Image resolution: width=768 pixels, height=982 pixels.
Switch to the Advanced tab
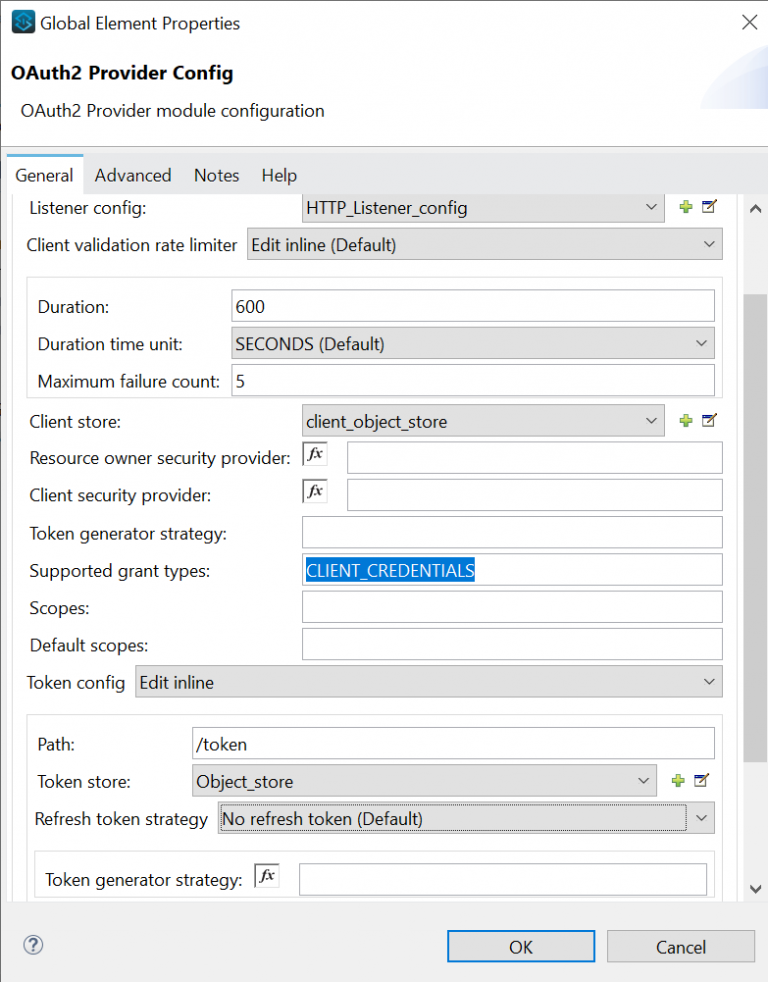click(133, 175)
